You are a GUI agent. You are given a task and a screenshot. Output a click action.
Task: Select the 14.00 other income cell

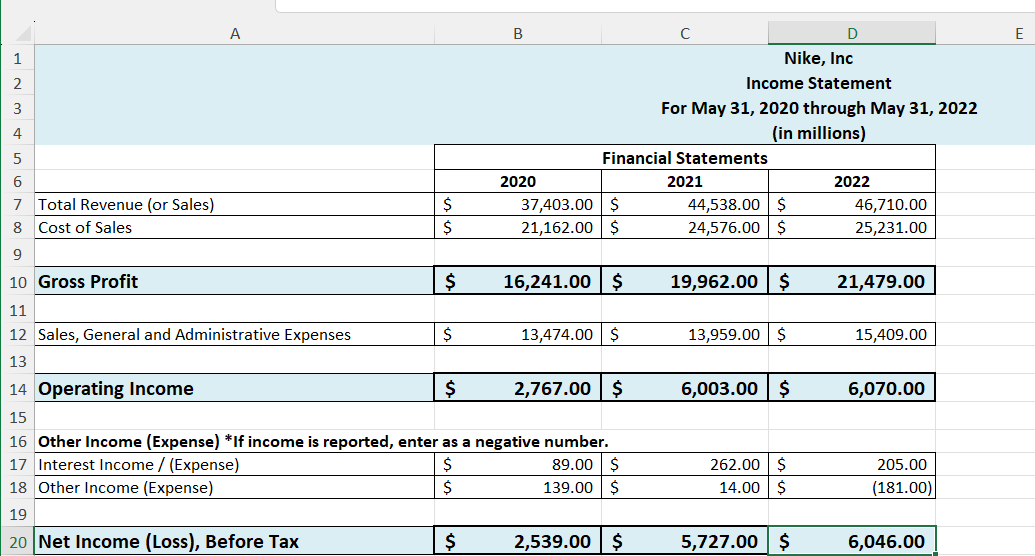coord(685,487)
